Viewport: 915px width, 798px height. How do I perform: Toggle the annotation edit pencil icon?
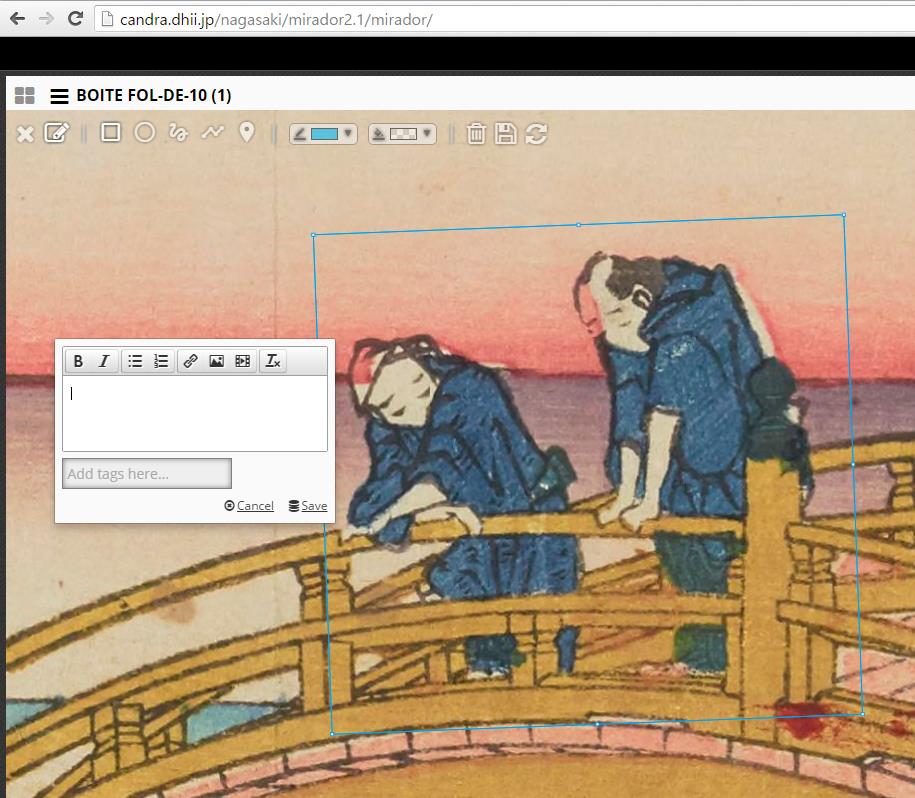(57, 133)
